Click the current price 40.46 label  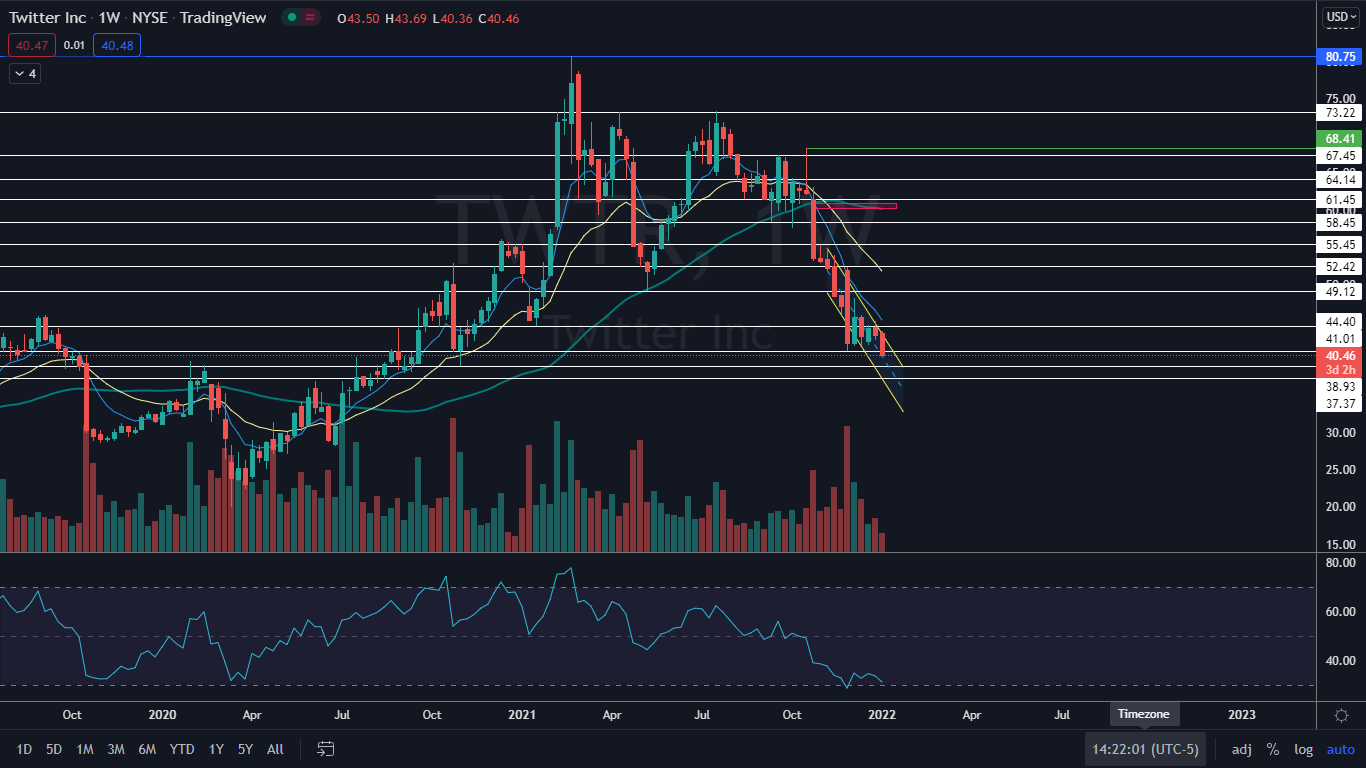(x=1340, y=356)
